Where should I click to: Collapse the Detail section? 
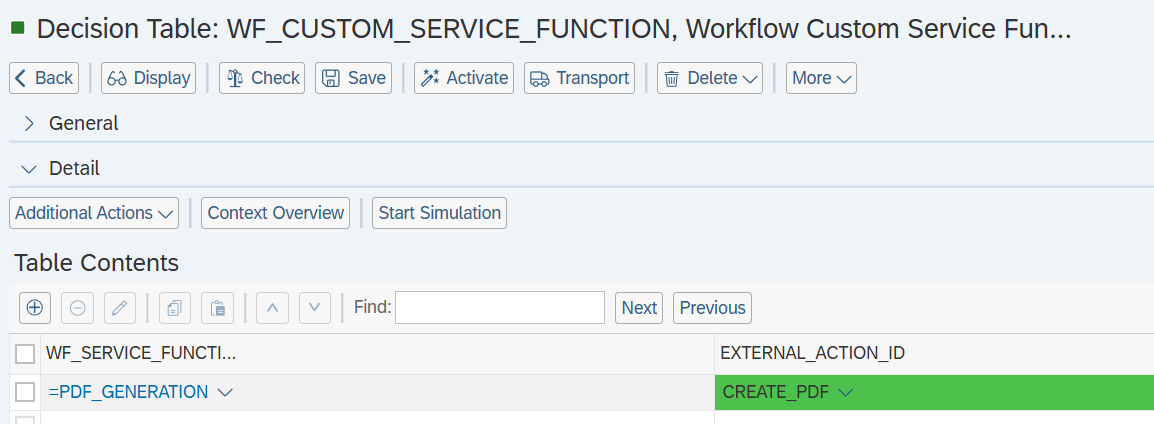click(29, 168)
